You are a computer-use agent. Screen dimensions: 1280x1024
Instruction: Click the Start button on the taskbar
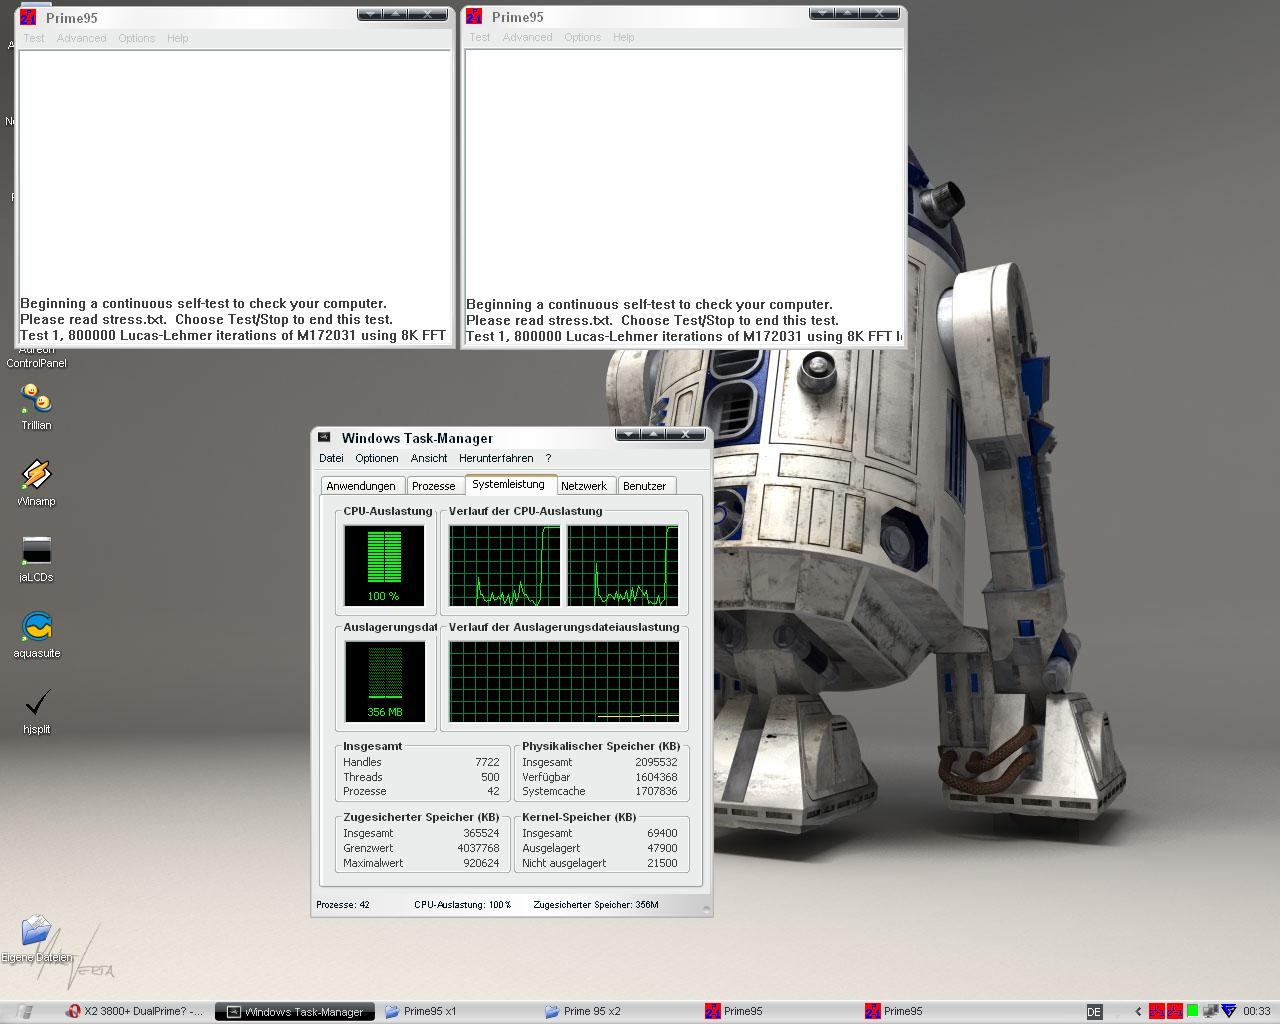pos(25,1011)
